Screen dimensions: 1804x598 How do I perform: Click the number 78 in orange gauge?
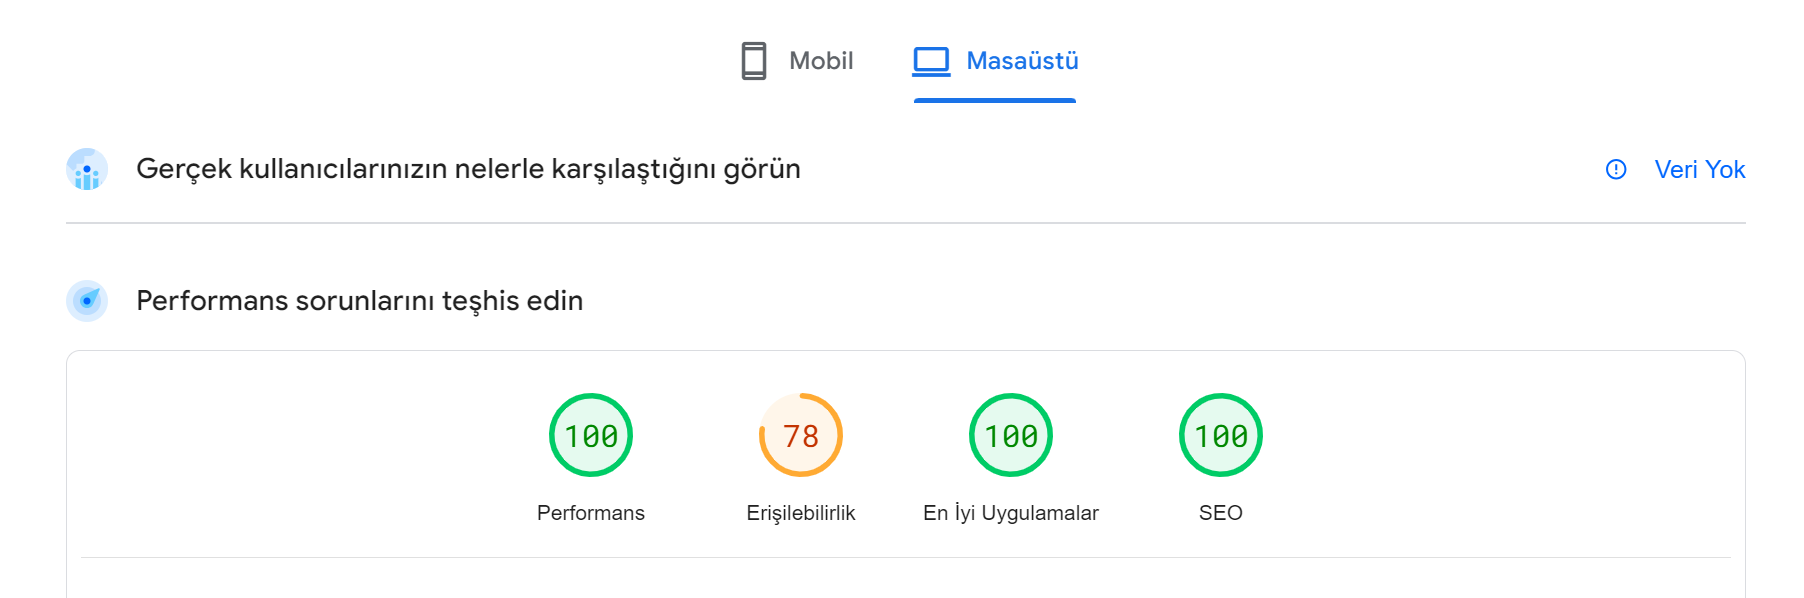(801, 436)
